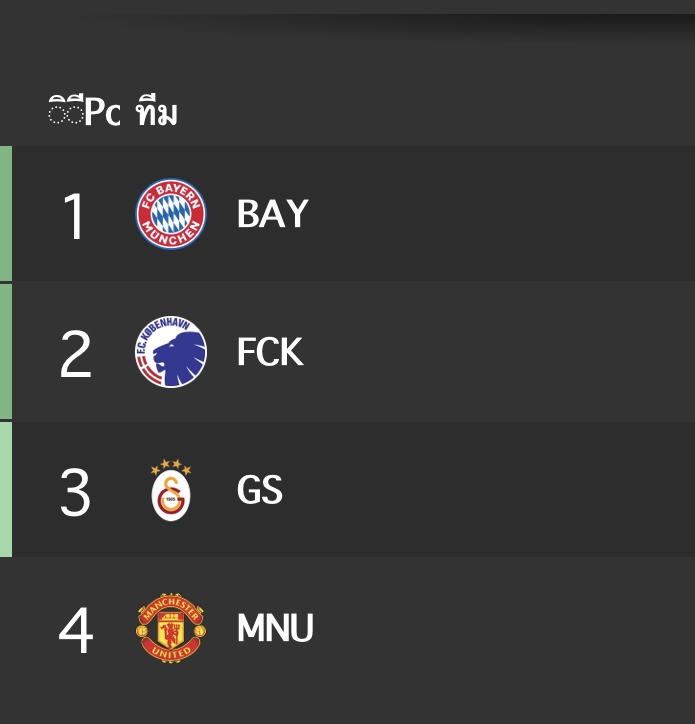Open the FCK team name

[x=270, y=351]
